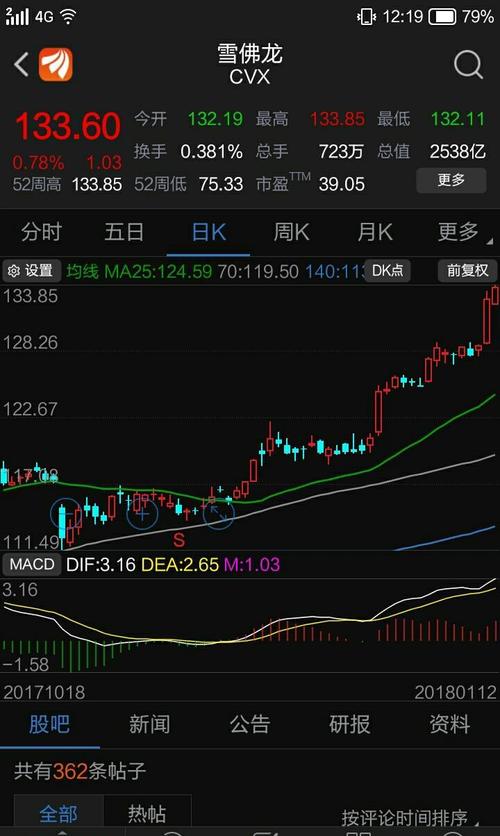Image resolution: width=500 pixels, height=836 pixels.
Task: Open the orange app logo icon
Action: pos(56,65)
